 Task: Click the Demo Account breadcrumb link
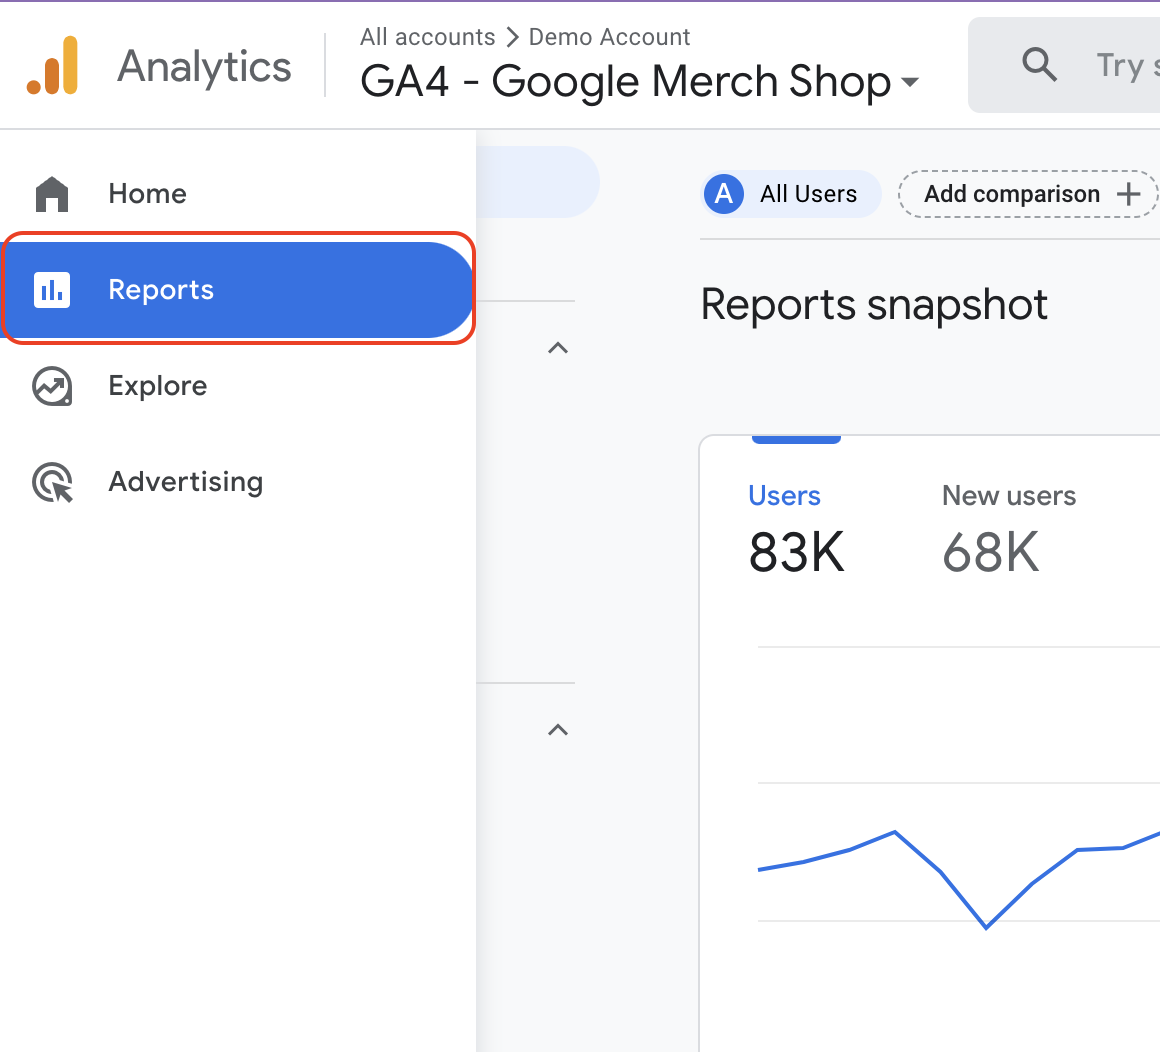609,37
